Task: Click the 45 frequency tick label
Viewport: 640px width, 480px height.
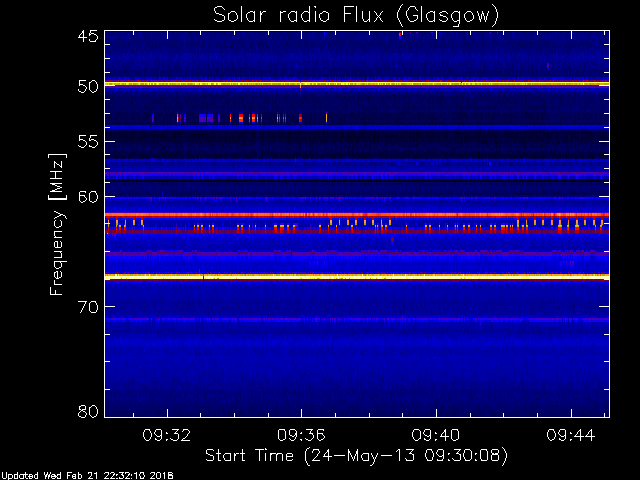Action: coord(88,37)
